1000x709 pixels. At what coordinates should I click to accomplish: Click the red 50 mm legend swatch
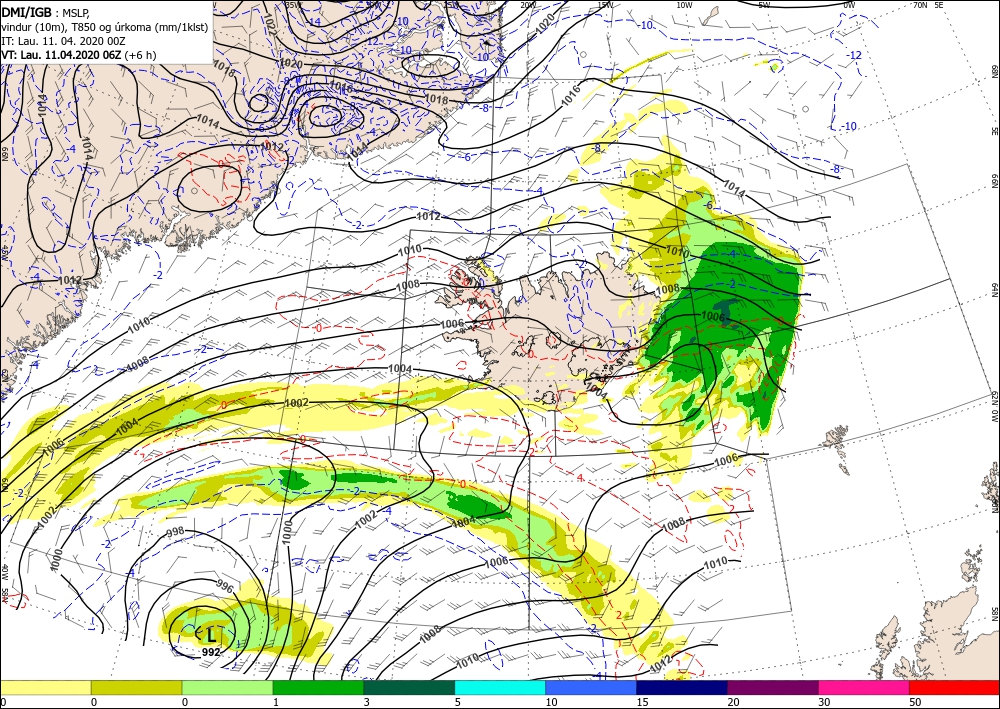(x=955, y=687)
